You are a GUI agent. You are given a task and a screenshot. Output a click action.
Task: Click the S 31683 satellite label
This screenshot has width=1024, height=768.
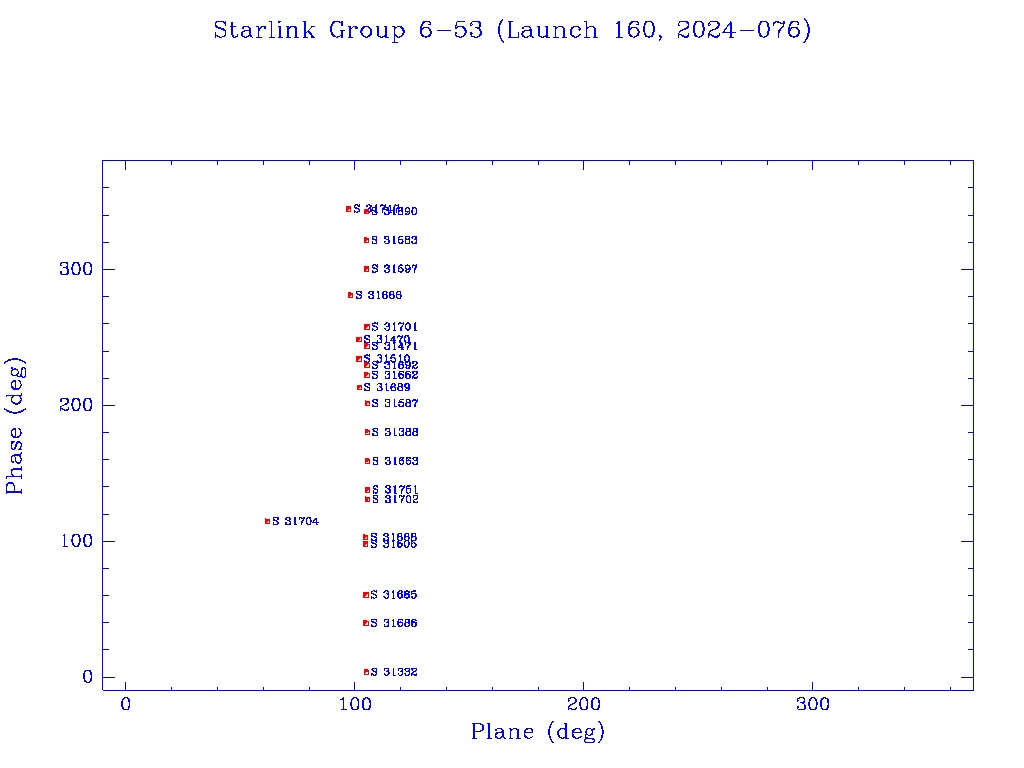(x=394, y=240)
